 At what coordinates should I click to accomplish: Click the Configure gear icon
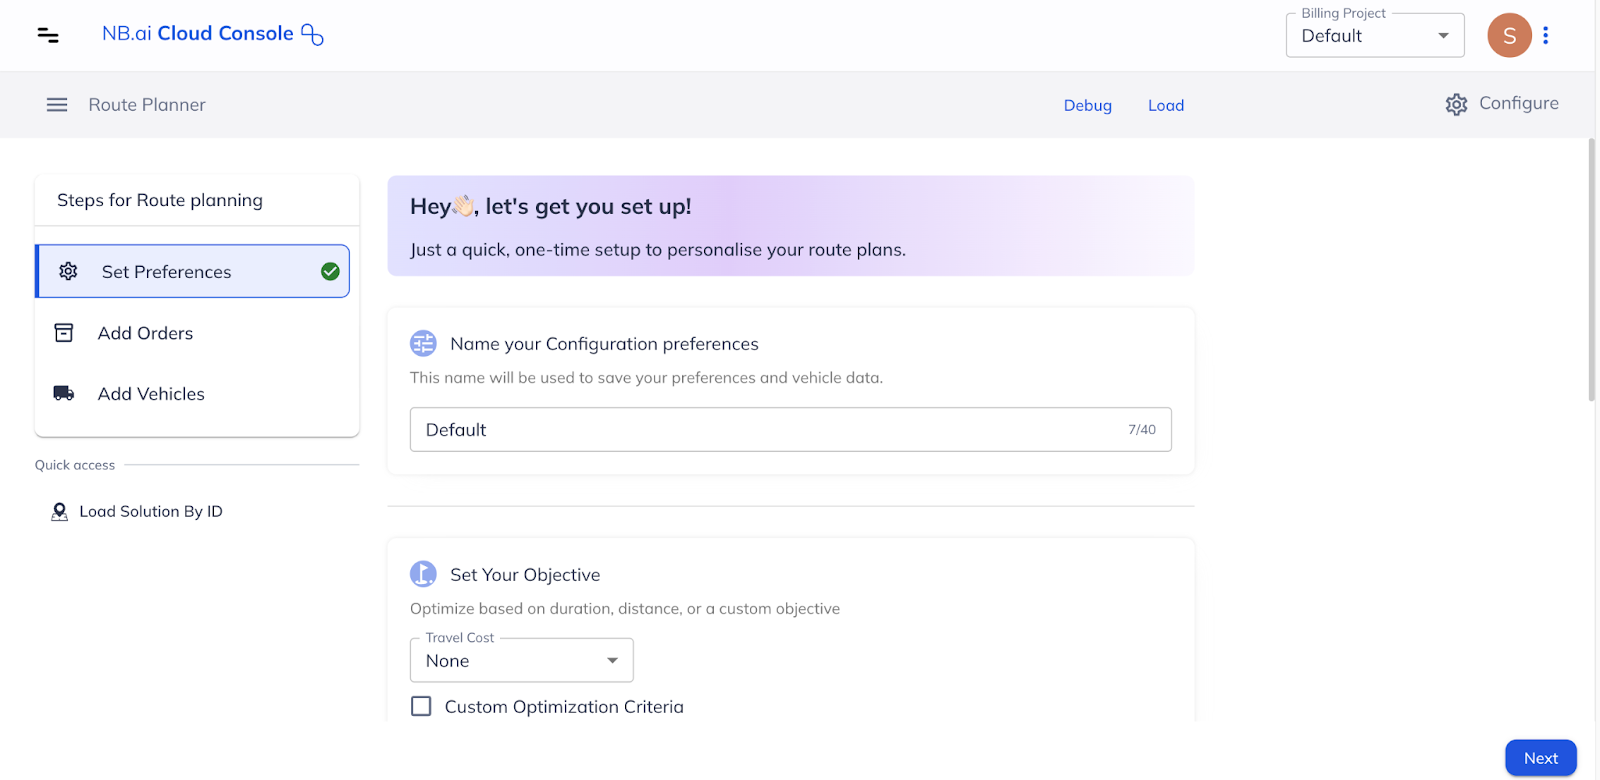pos(1456,104)
